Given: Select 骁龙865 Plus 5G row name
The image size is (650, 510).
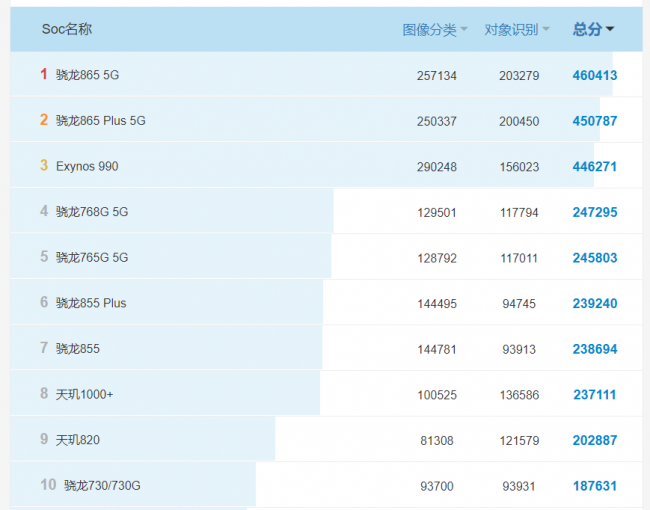Looking at the screenshot, I should coord(101,121).
